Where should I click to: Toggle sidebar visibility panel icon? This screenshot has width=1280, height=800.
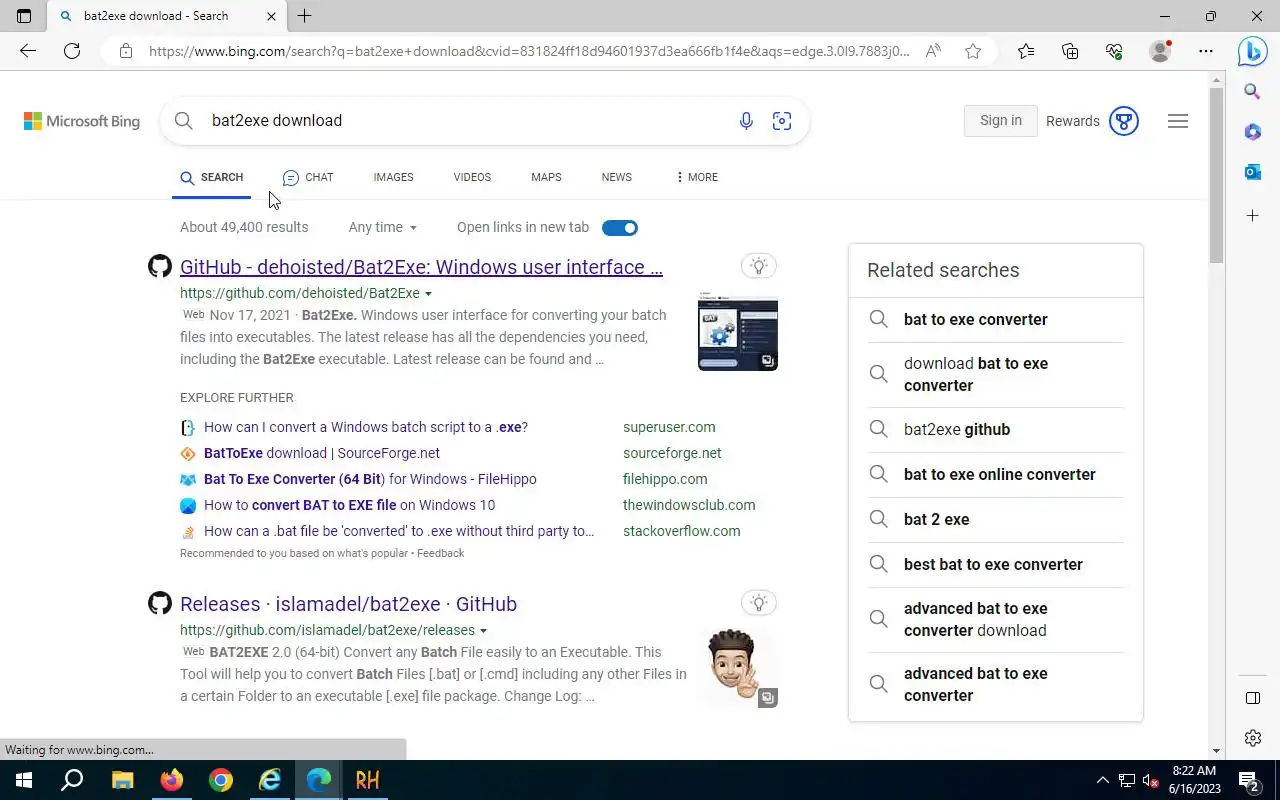(1252, 698)
